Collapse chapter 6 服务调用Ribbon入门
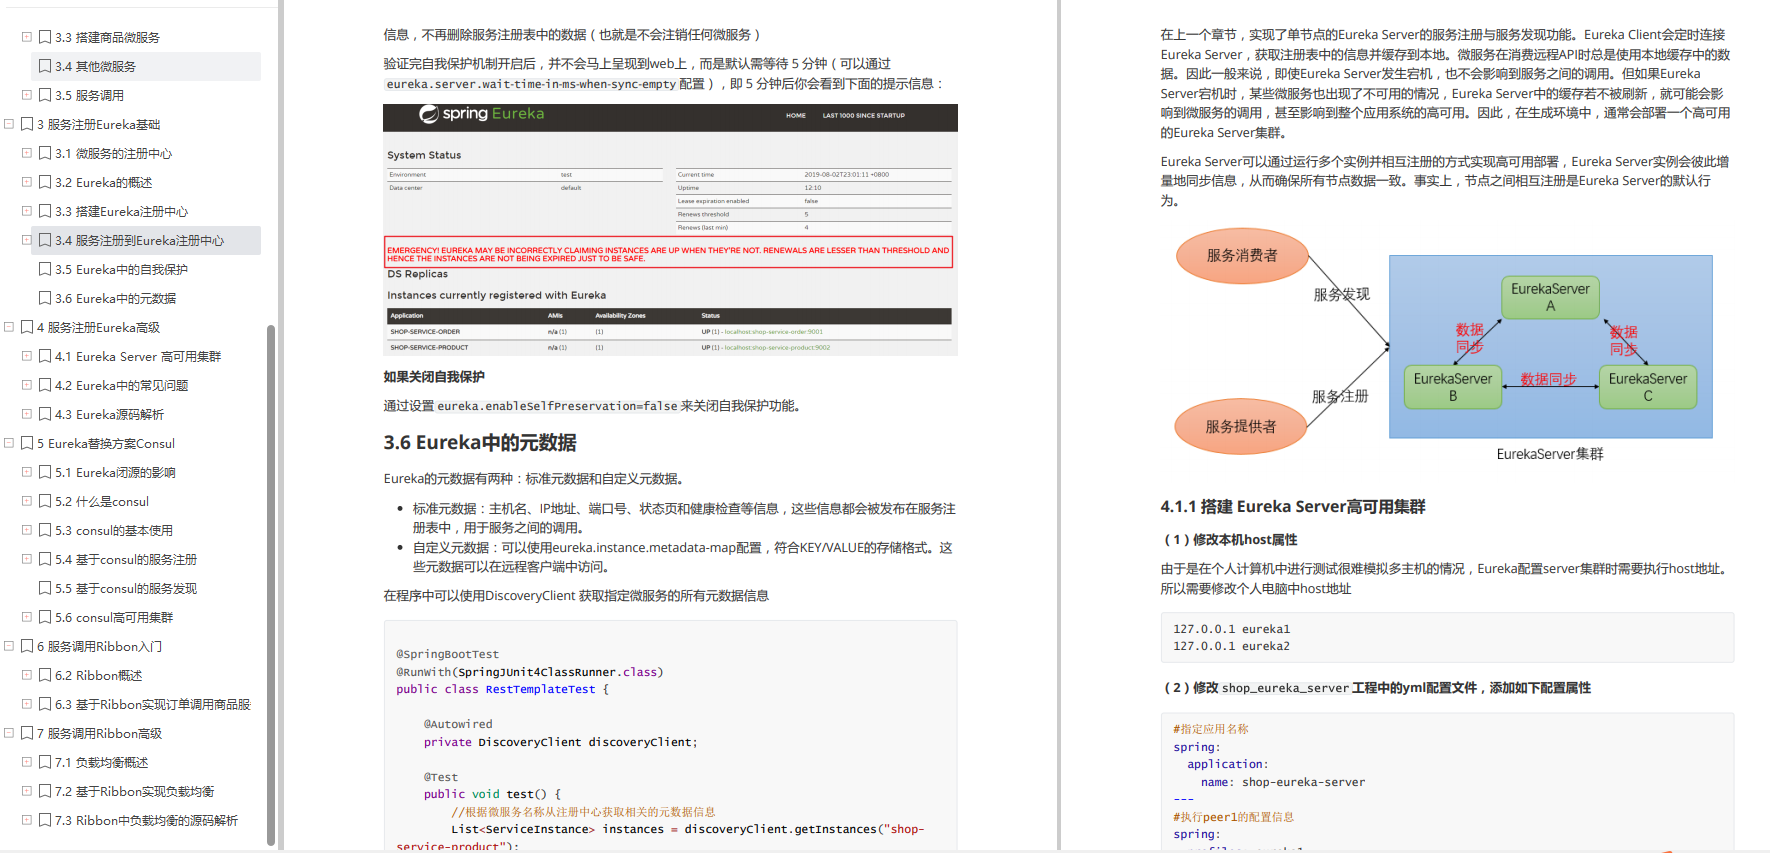This screenshot has width=1770, height=853. tap(9, 646)
